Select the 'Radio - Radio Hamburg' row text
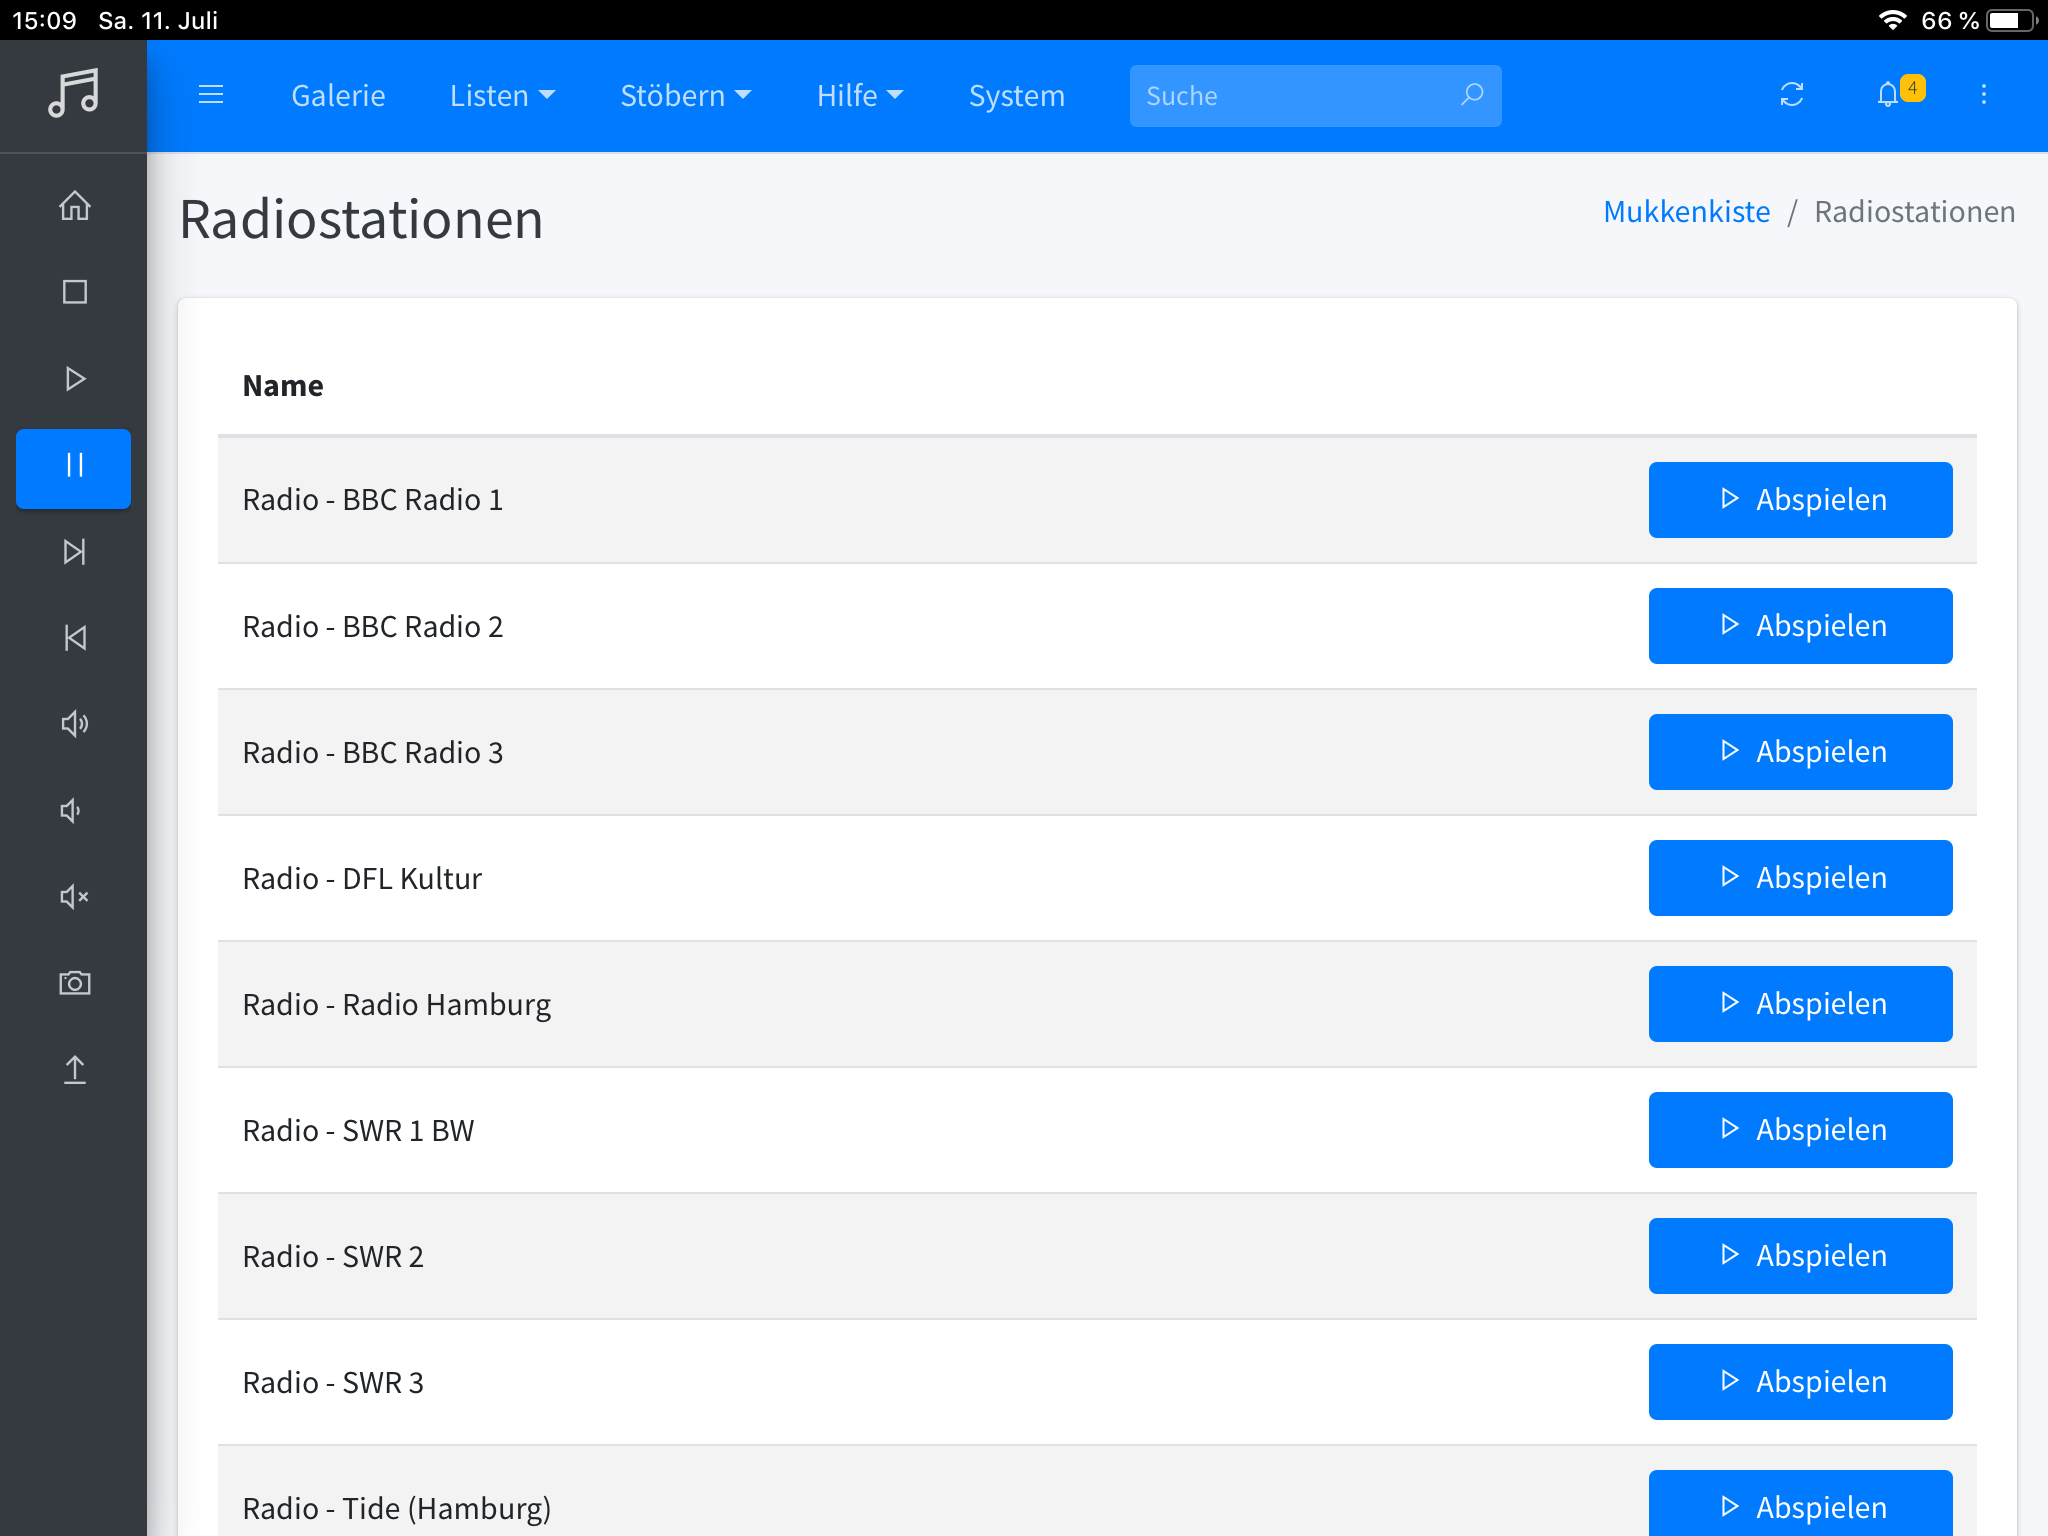Viewport: 2048px width, 1536px height. click(397, 1005)
